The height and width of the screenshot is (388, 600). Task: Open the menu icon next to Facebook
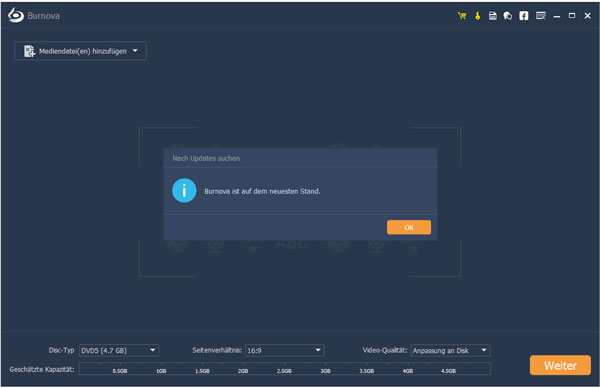coord(540,16)
